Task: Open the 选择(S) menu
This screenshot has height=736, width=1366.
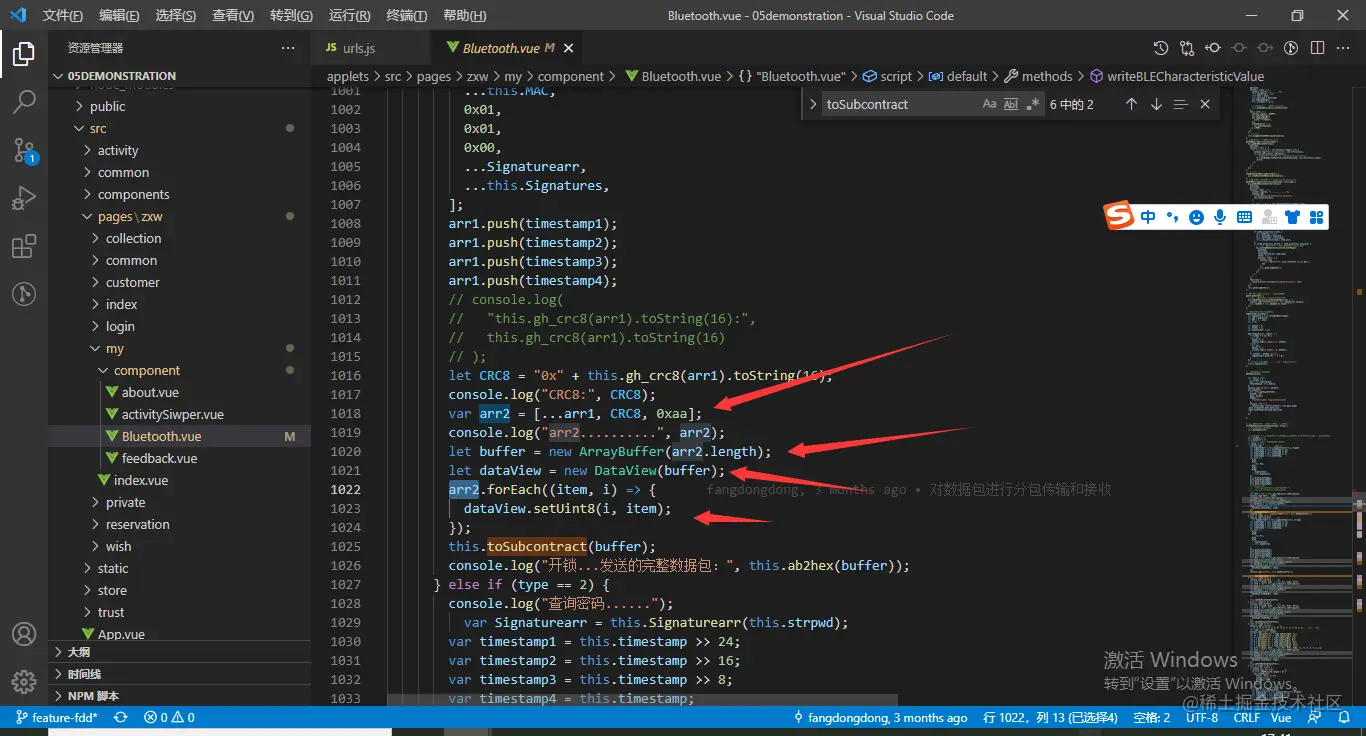Action: (x=176, y=15)
